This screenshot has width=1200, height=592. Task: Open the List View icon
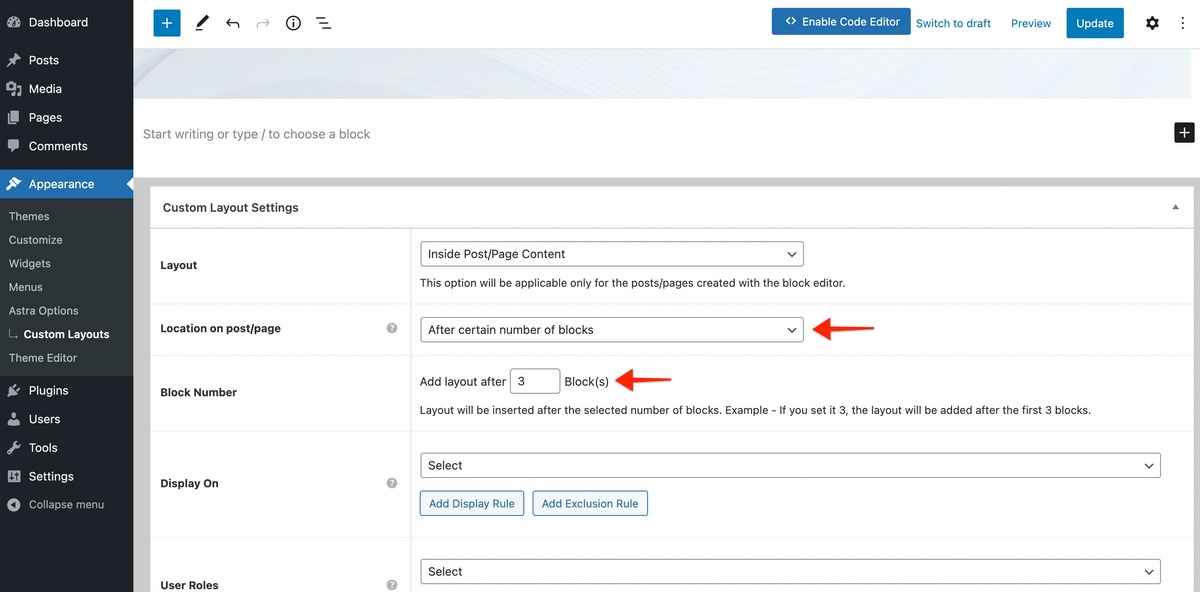click(x=323, y=23)
